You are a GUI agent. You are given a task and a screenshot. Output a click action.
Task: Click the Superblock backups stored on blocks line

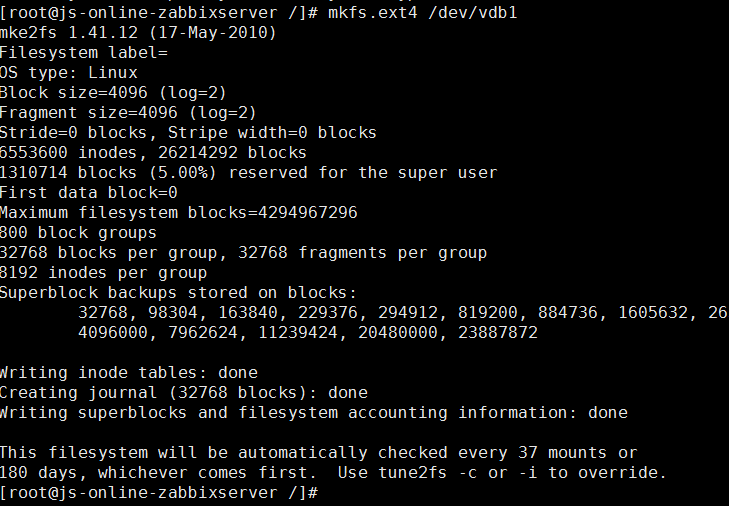[179, 293]
